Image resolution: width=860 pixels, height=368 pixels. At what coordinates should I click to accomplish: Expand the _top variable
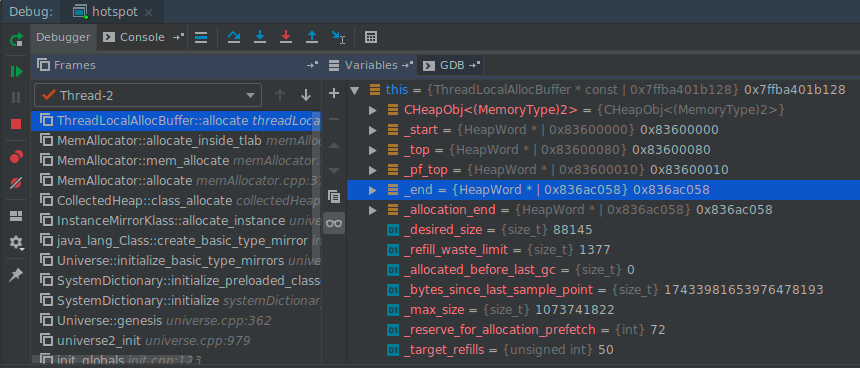click(373, 150)
